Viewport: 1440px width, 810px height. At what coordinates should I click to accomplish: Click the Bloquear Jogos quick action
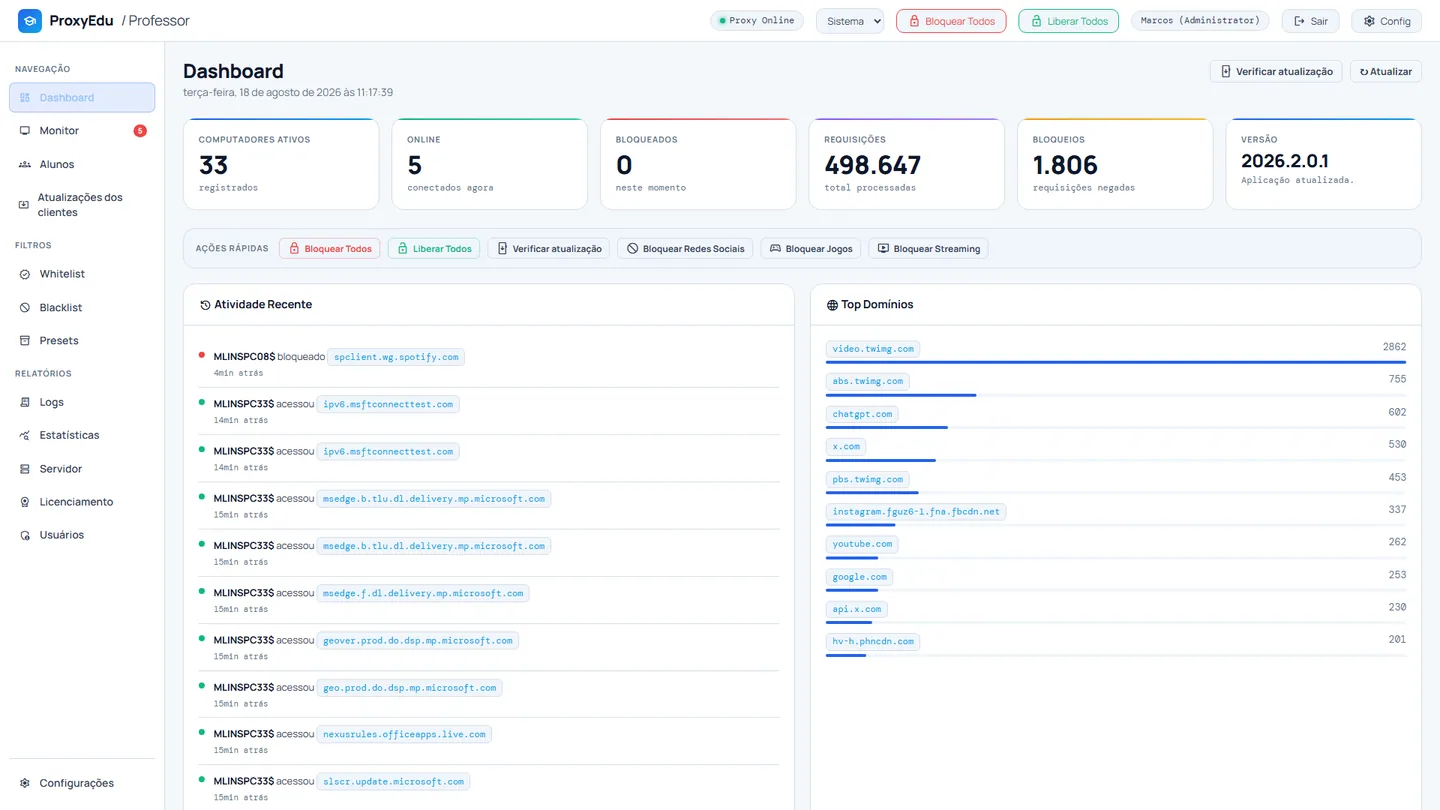pos(811,249)
